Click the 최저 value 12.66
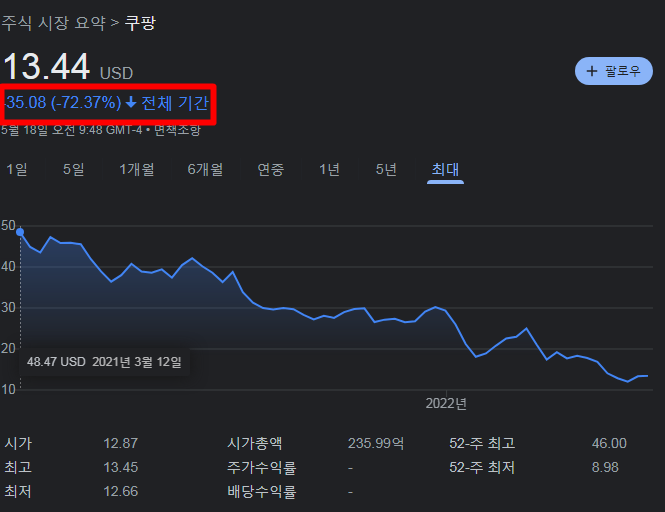The image size is (665, 512). point(121,492)
